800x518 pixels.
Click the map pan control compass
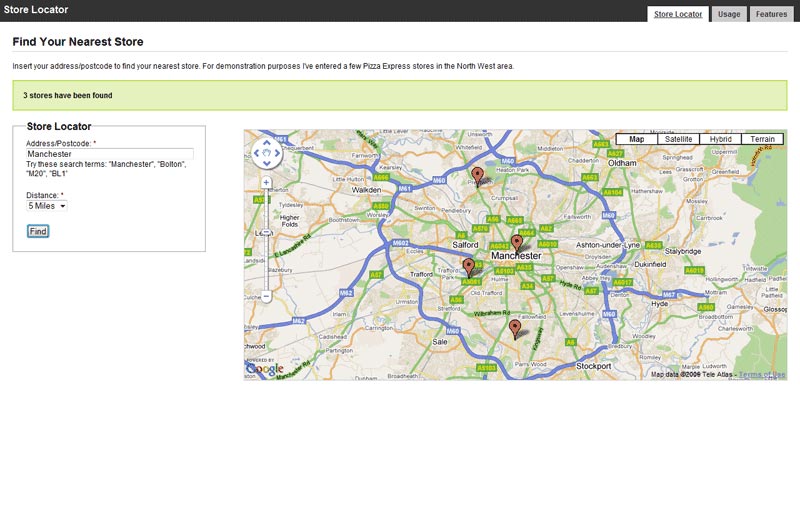click(267, 153)
